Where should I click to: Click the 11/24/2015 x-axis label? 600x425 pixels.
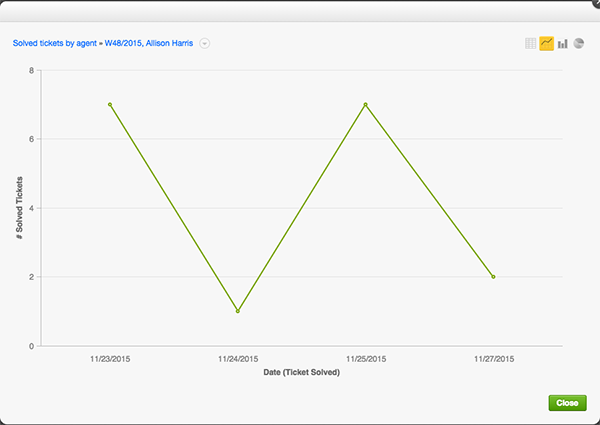pos(237,358)
